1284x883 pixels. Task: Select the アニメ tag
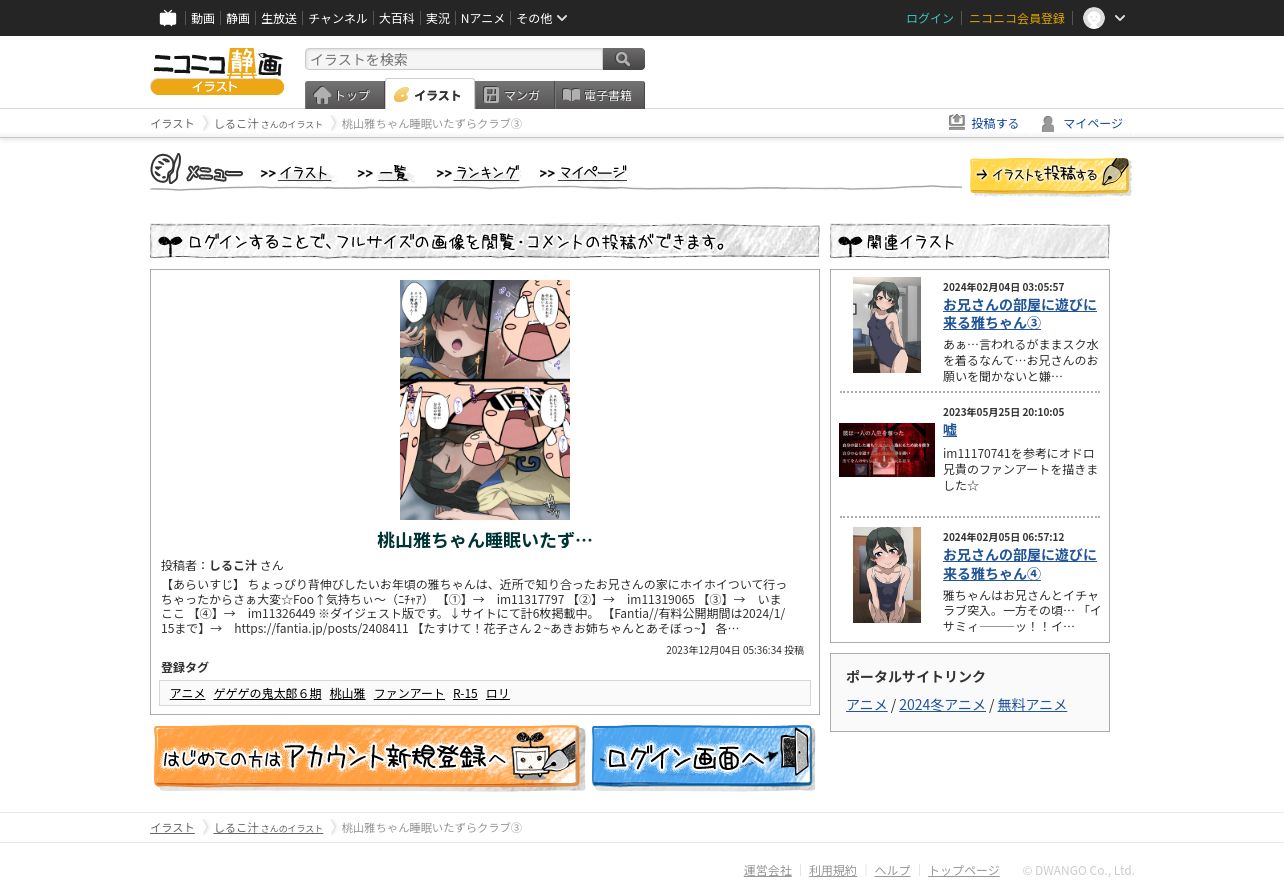[x=187, y=693]
